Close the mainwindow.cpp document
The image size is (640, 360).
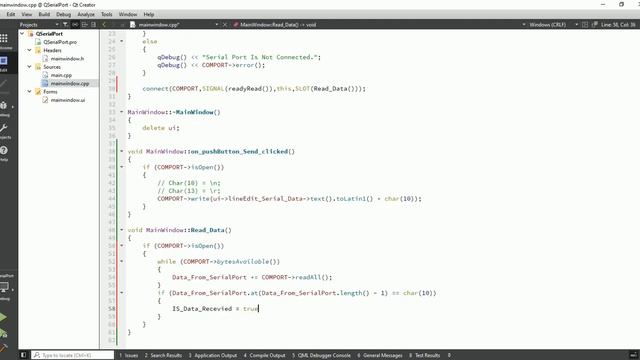coord(224,25)
